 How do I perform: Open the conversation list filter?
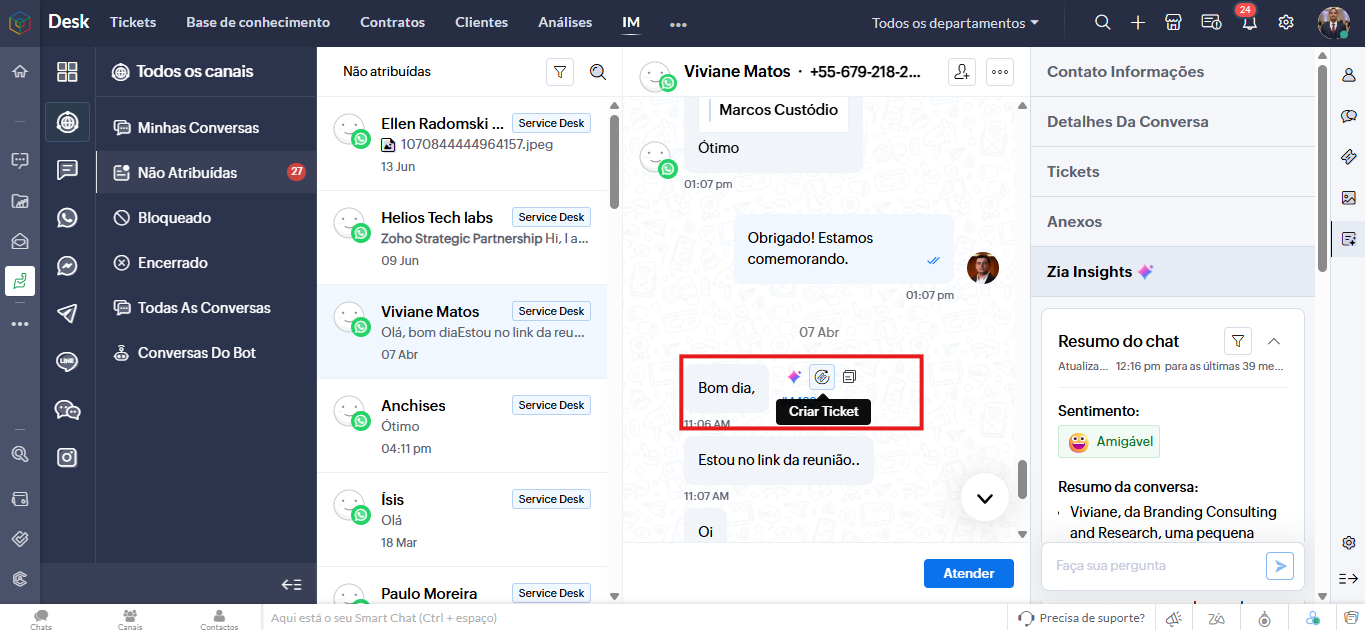pyautogui.click(x=560, y=72)
